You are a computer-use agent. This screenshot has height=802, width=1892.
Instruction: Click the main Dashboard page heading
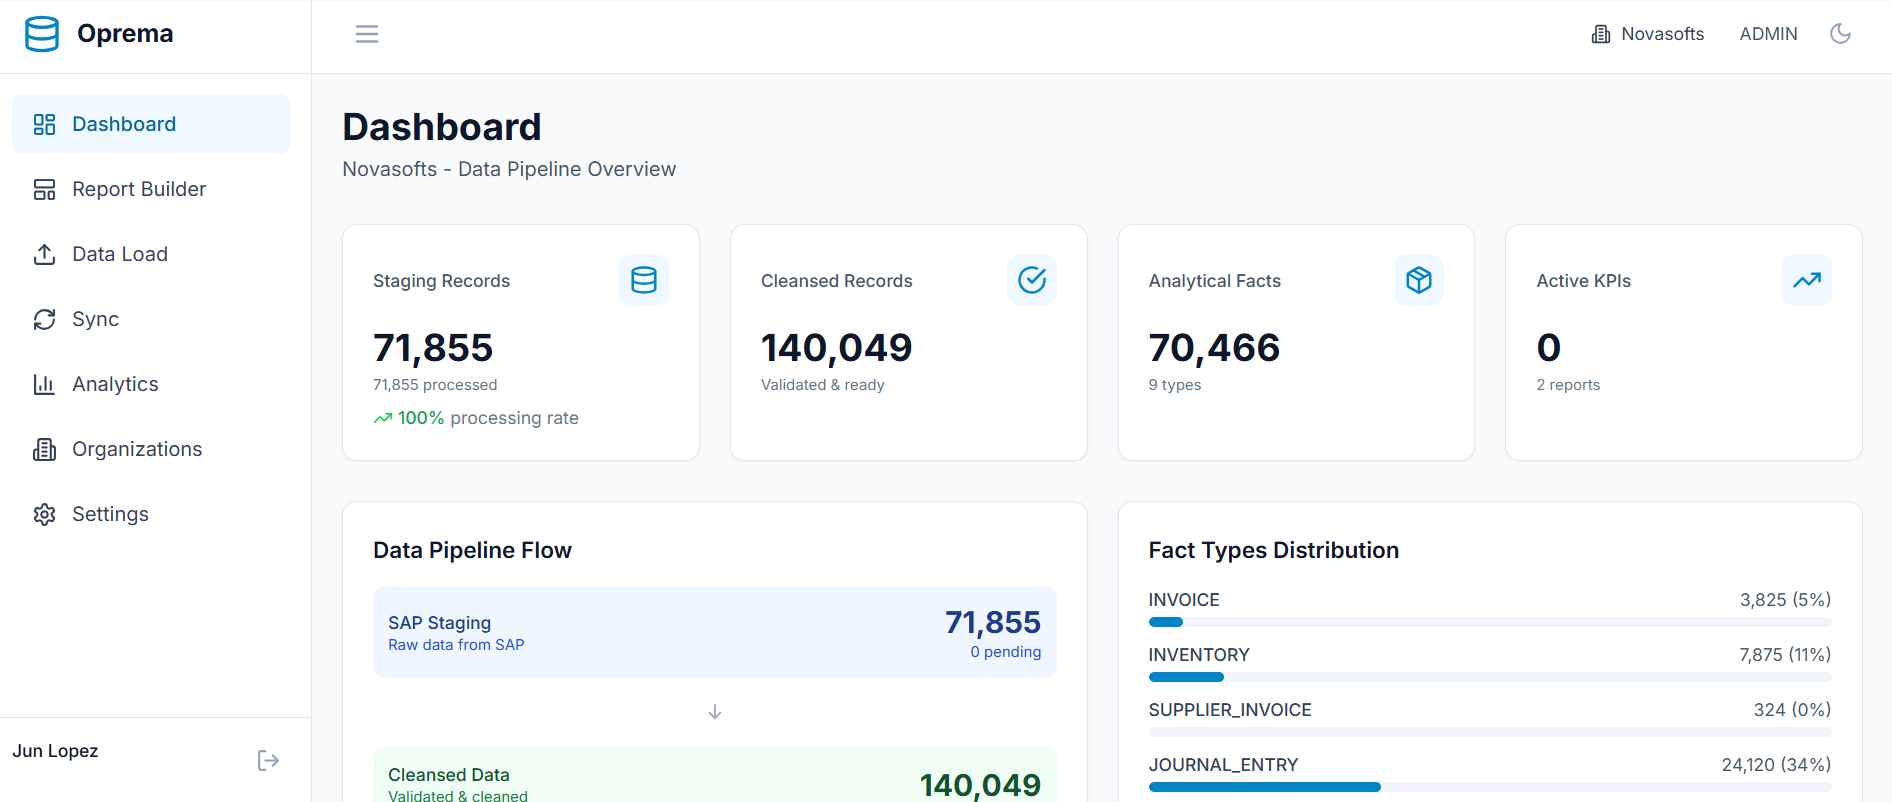[442, 127]
